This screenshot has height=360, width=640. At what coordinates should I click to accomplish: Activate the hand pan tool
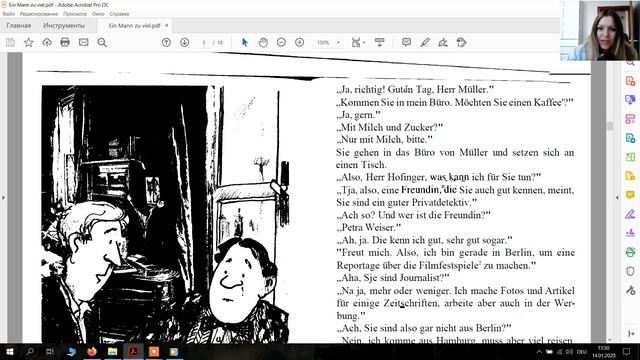pyautogui.click(x=263, y=42)
